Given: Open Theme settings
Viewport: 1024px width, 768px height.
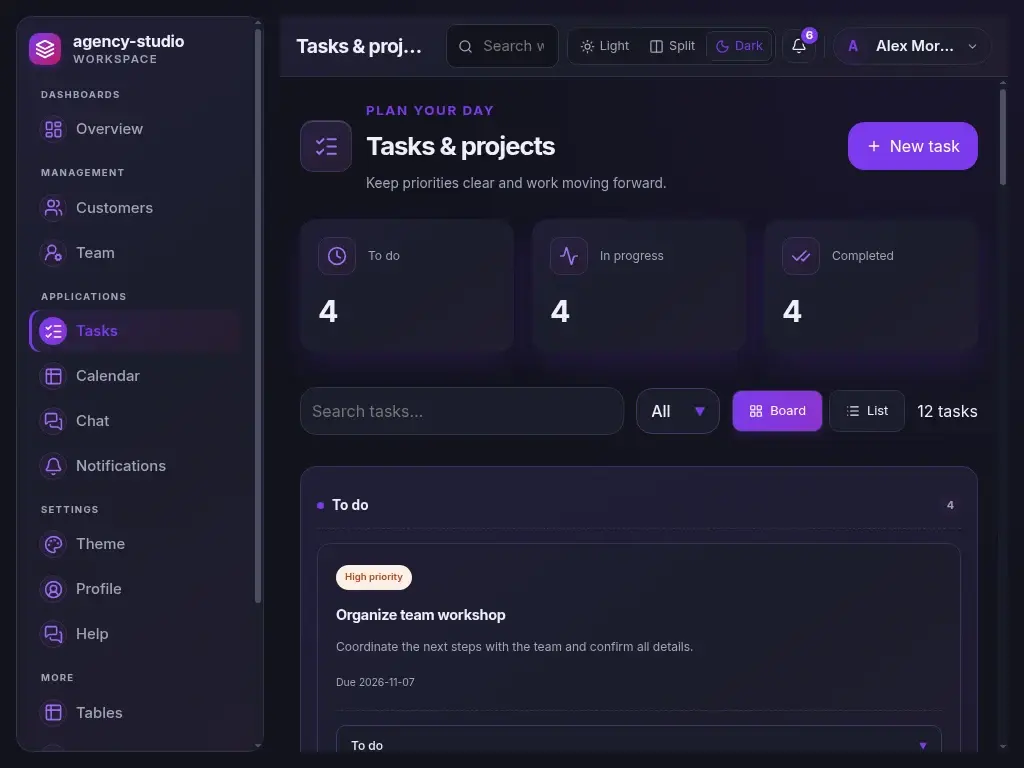Looking at the screenshot, I should coord(136,544).
